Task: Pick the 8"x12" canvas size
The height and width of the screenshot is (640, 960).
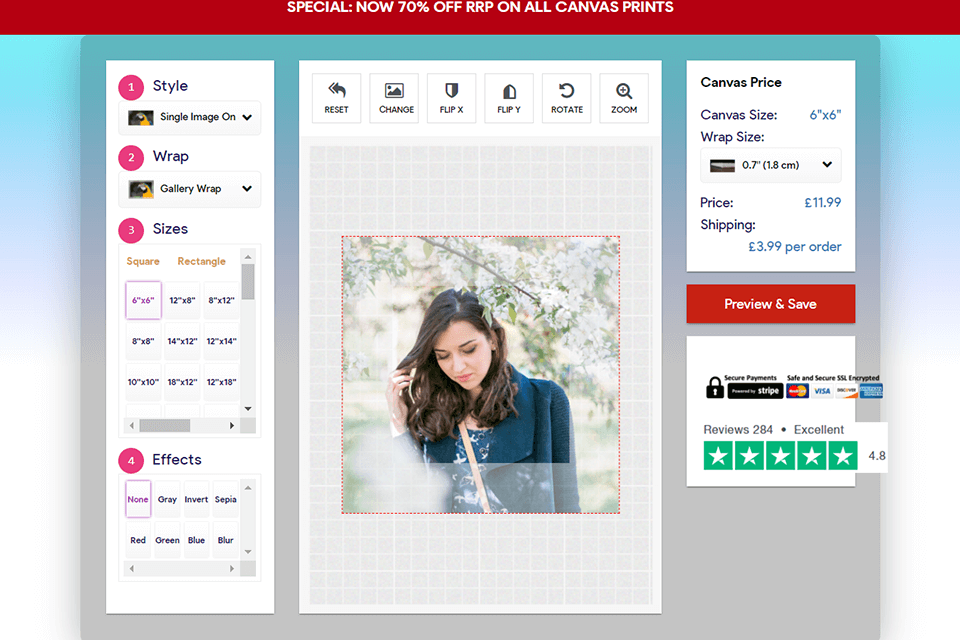Action: coord(221,300)
